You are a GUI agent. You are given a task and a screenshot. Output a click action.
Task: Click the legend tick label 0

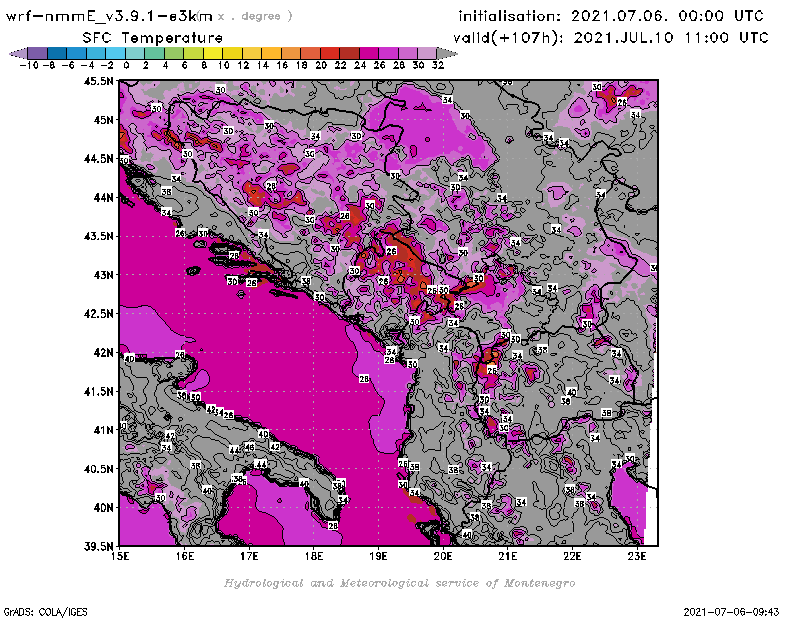pos(126,65)
